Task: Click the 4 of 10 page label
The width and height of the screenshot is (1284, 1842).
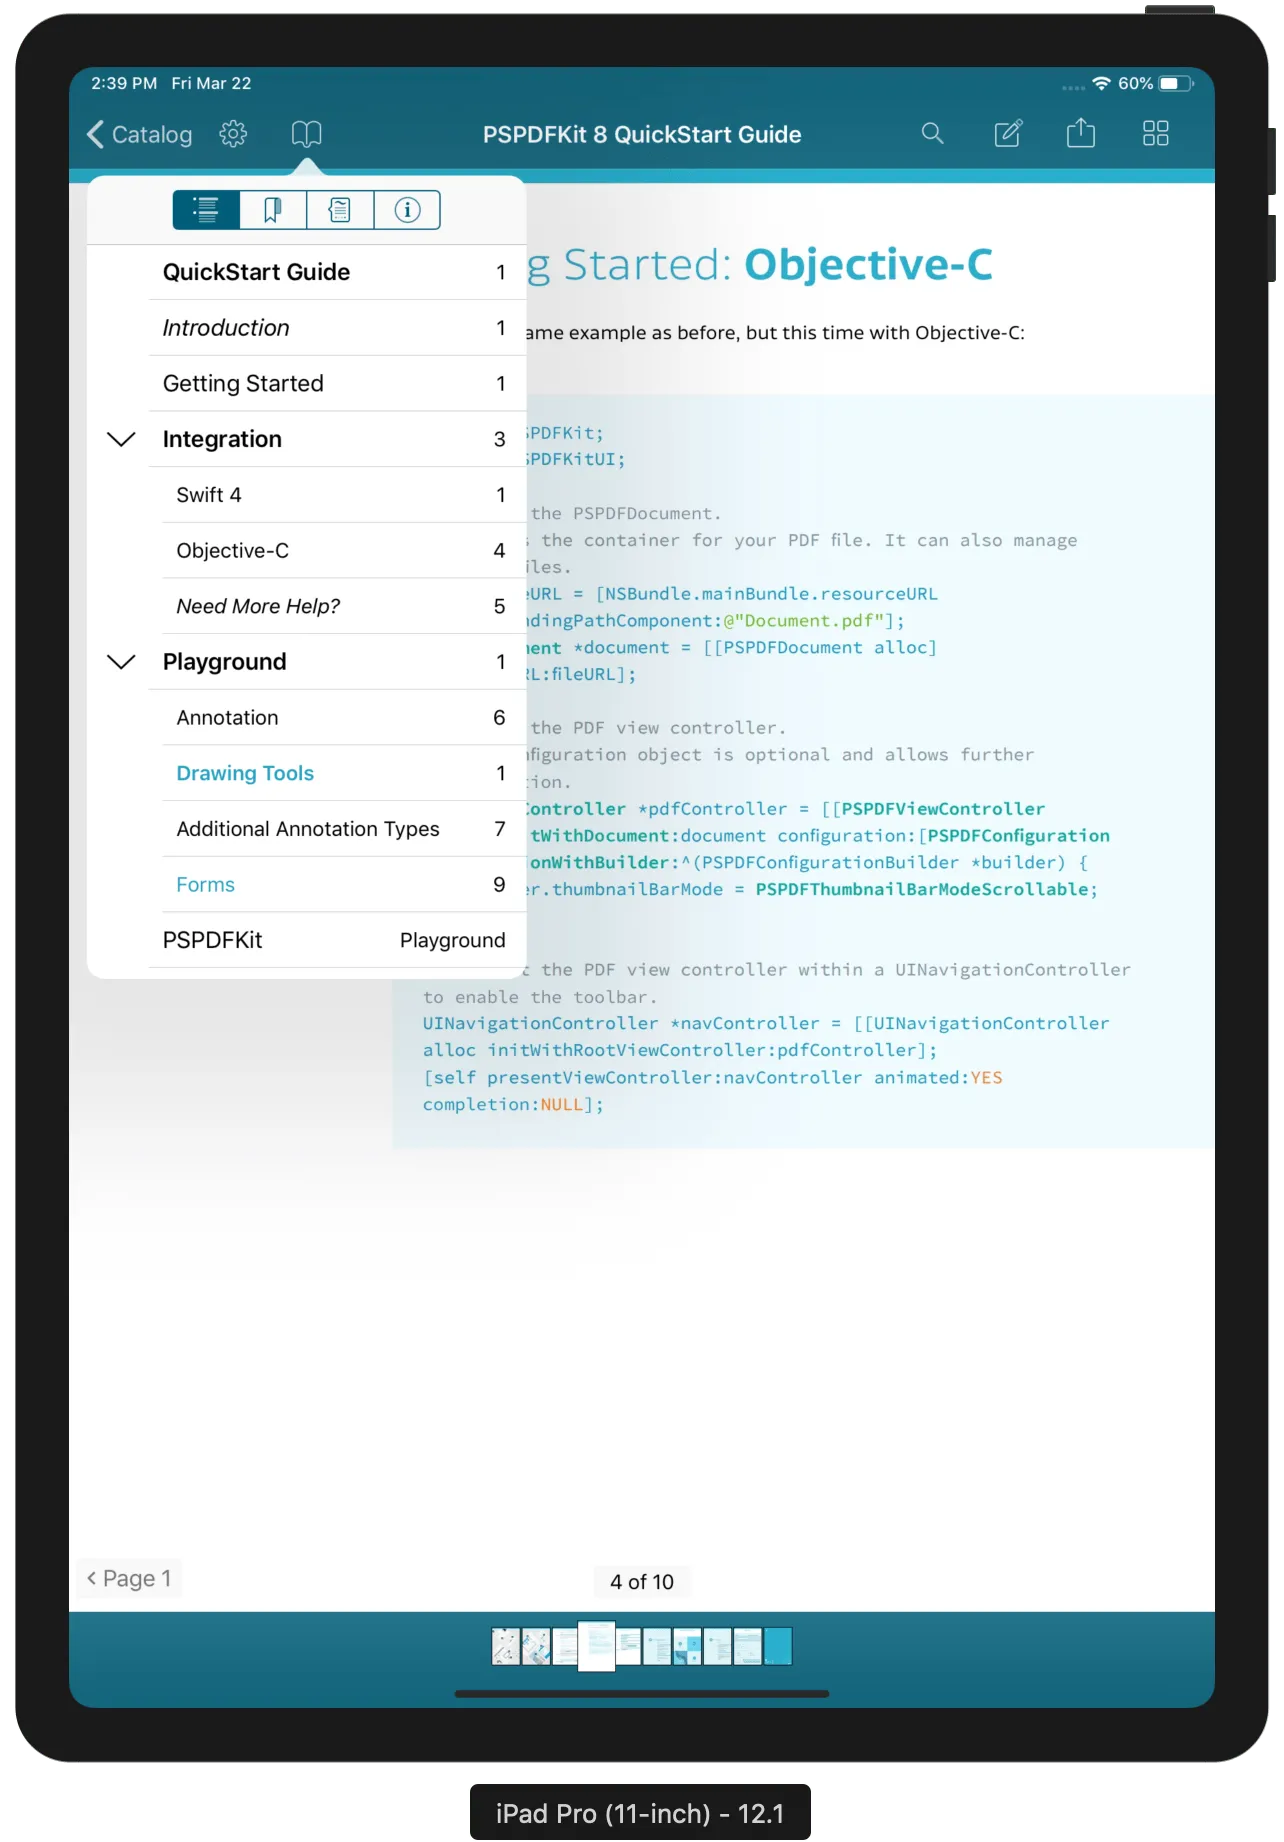Action: pos(642,1582)
